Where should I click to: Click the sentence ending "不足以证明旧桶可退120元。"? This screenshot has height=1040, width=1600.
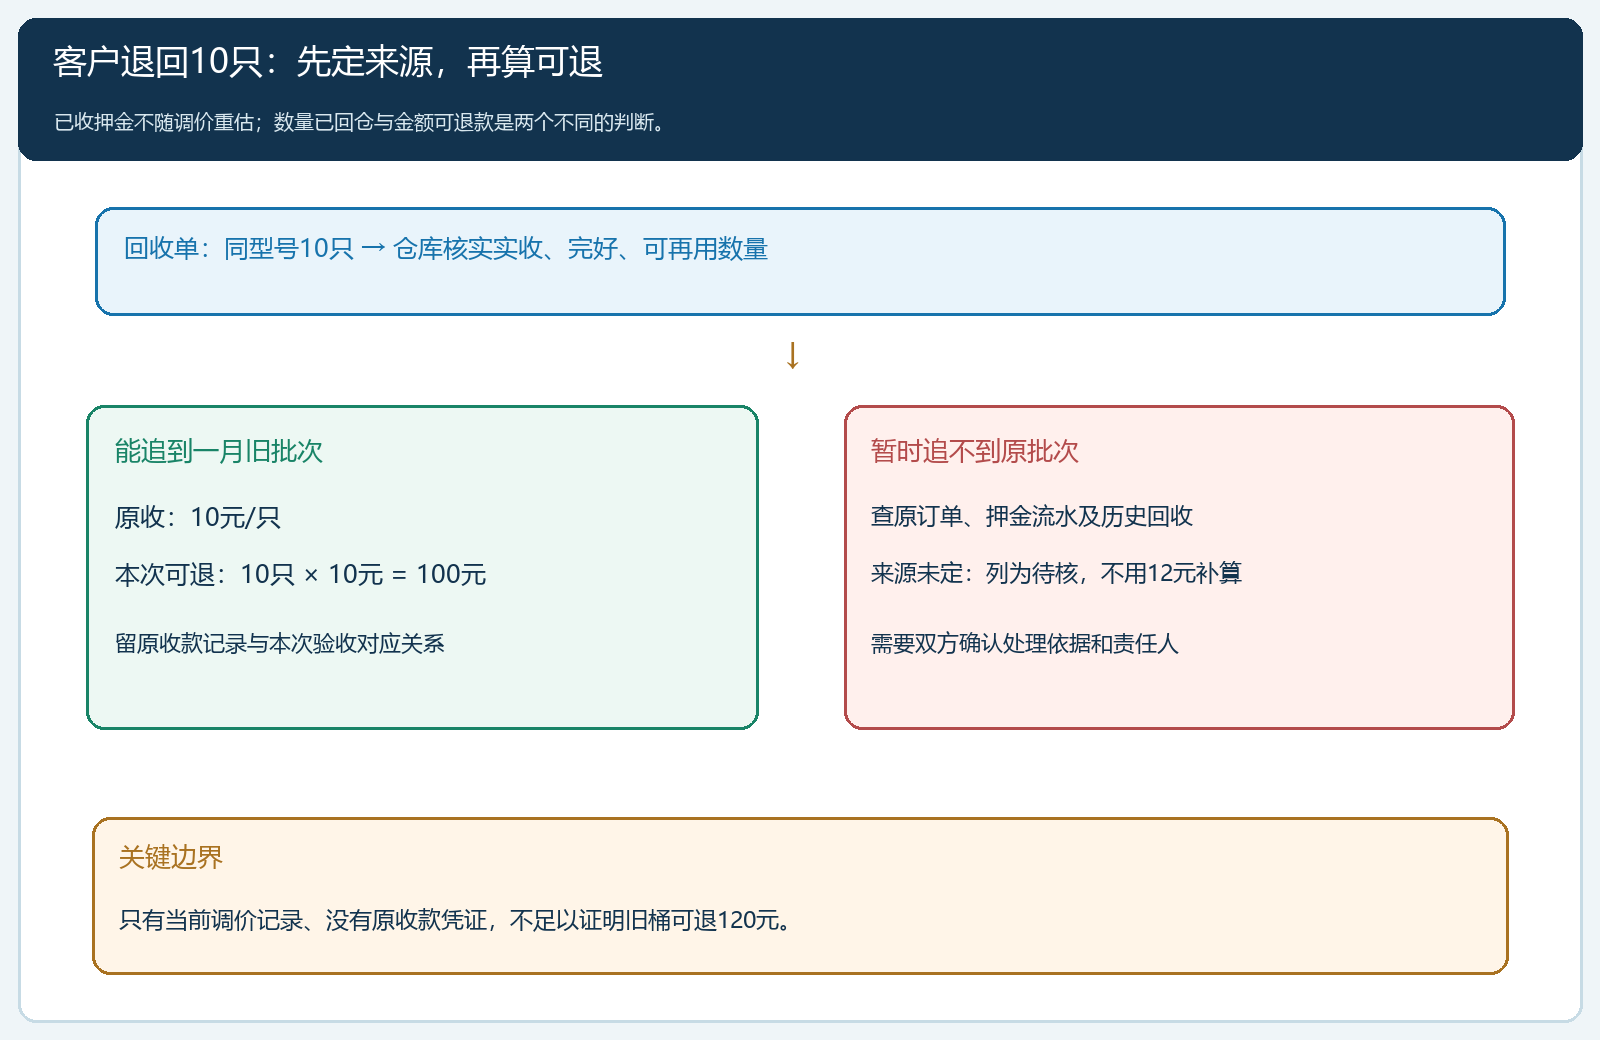pyautogui.click(x=458, y=920)
